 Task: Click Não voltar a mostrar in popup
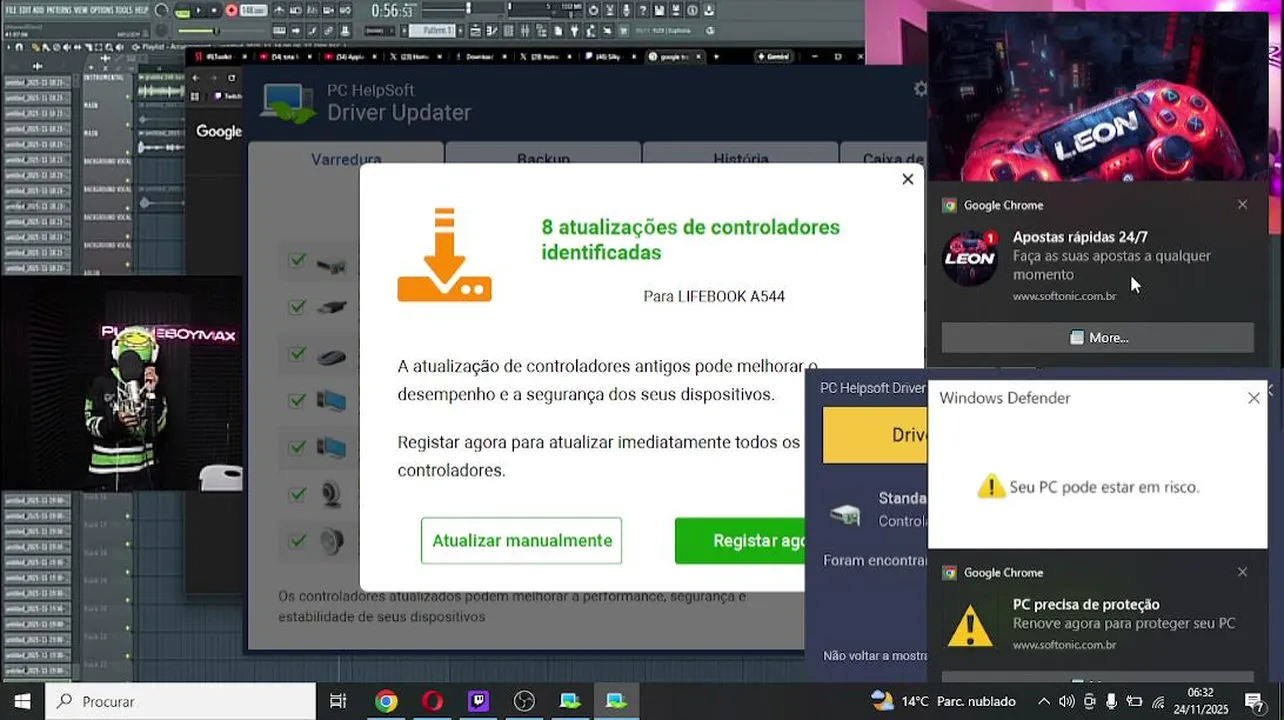(875, 656)
